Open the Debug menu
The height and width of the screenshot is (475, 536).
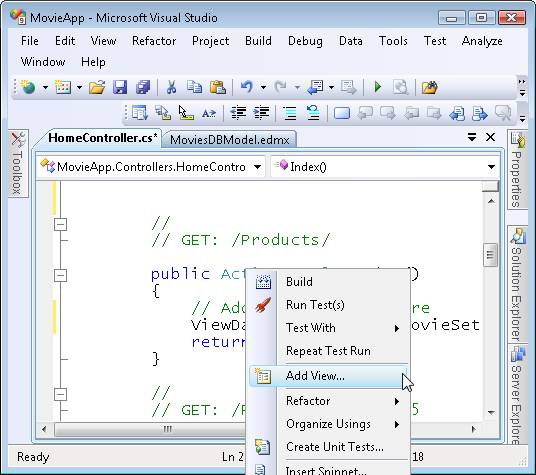coord(305,41)
